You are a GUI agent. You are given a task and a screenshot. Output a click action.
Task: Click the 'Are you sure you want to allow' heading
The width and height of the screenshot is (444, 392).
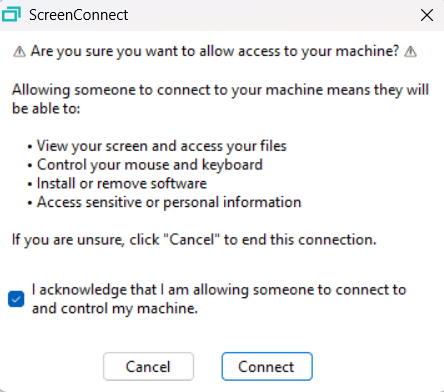point(215,52)
